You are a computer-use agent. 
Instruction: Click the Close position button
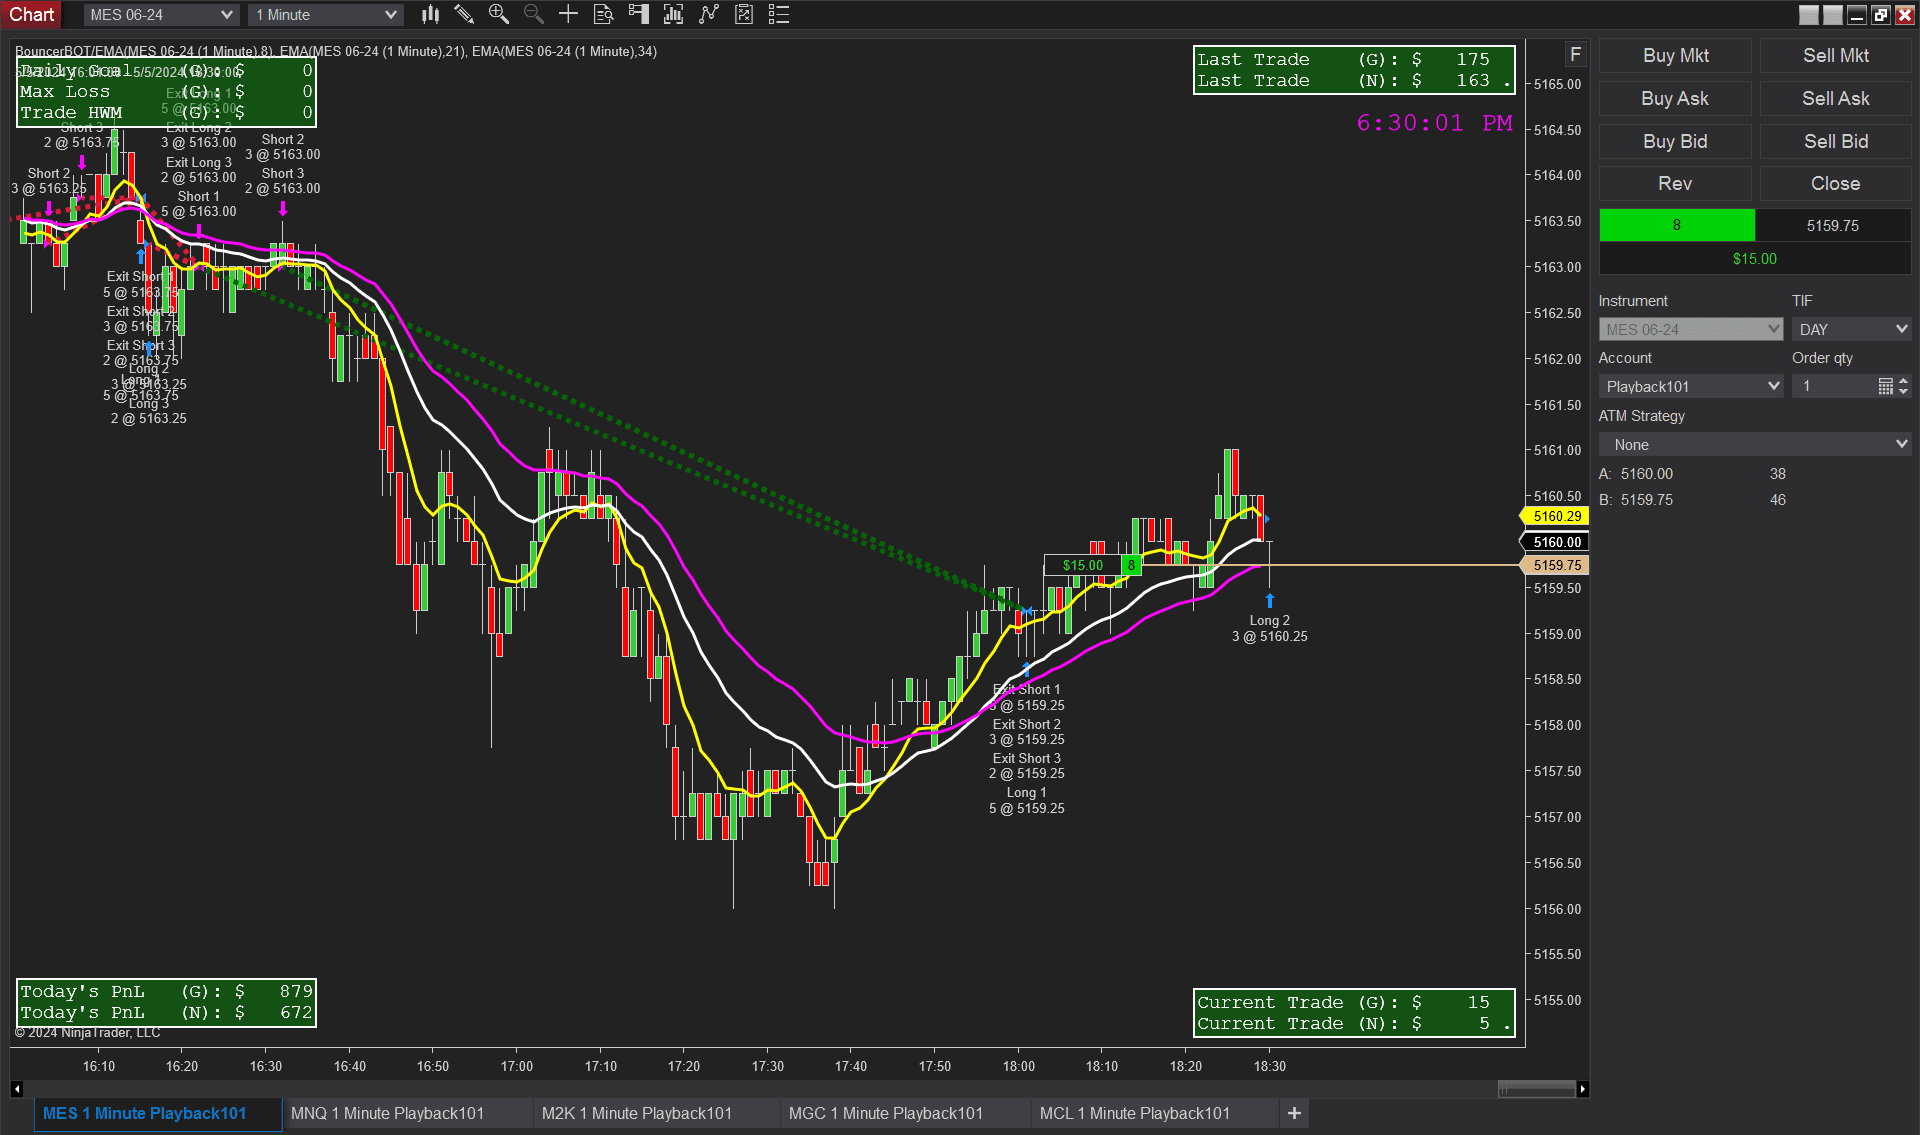click(1835, 183)
